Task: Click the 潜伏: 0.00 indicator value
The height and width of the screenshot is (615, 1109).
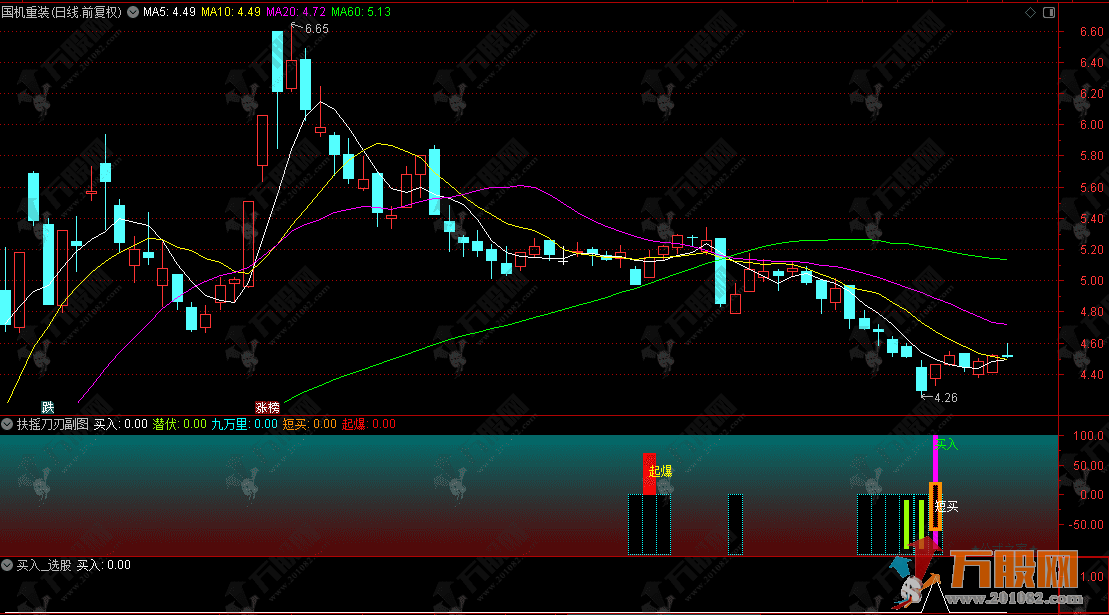Action: (180, 424)
